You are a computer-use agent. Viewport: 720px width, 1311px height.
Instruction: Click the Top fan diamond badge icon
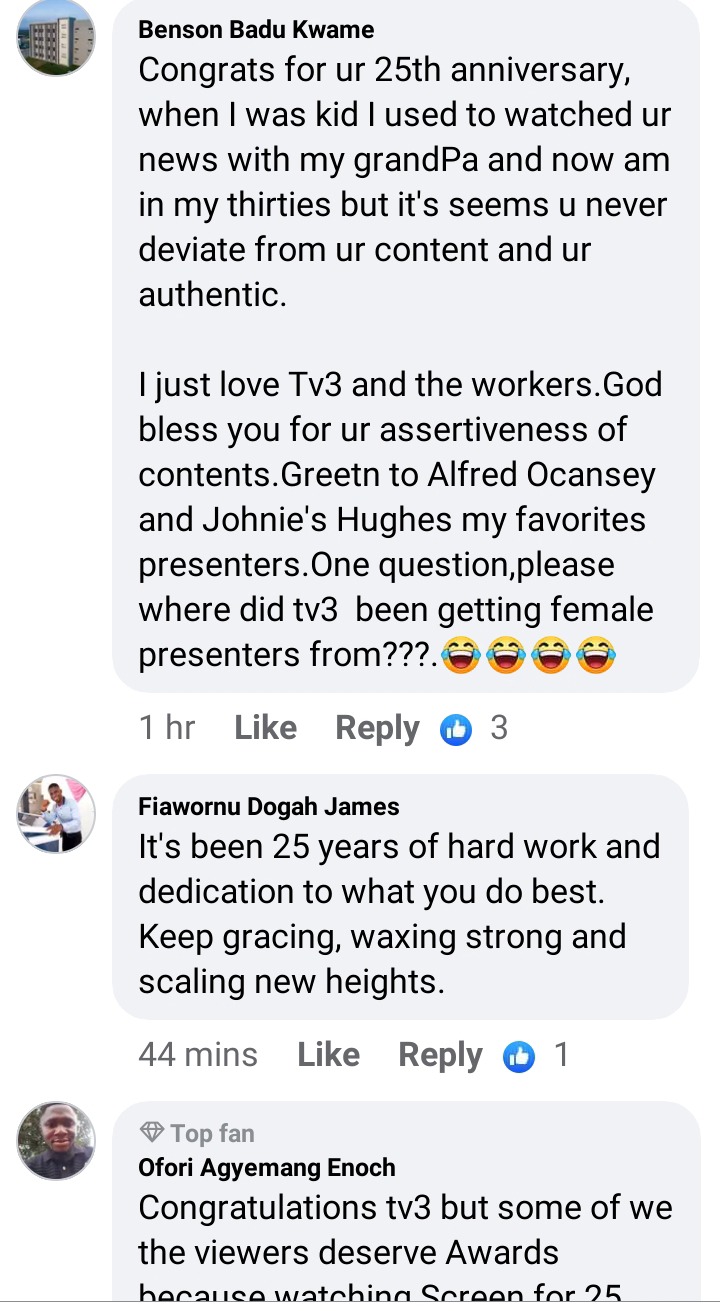pyautogui.click(x=152, y=1133)
